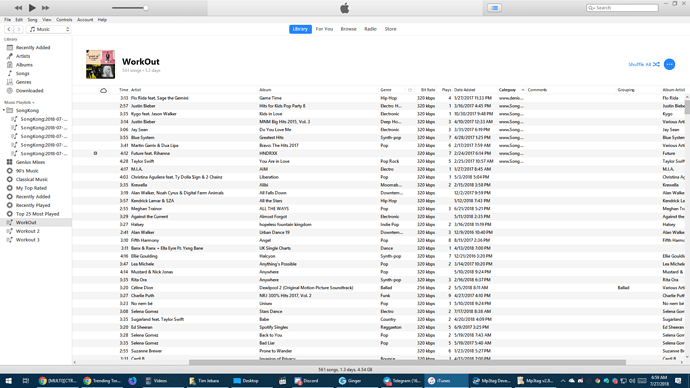The width and height of the screenshot is (690, 388).
Task: Open the blue more options button
Action: [x=669, y=64]
